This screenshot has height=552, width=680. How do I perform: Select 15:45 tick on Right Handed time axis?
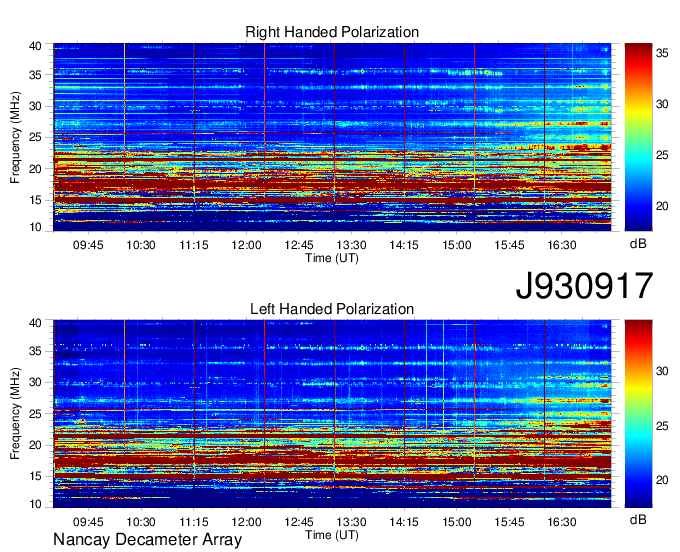(x=509, y=245)
